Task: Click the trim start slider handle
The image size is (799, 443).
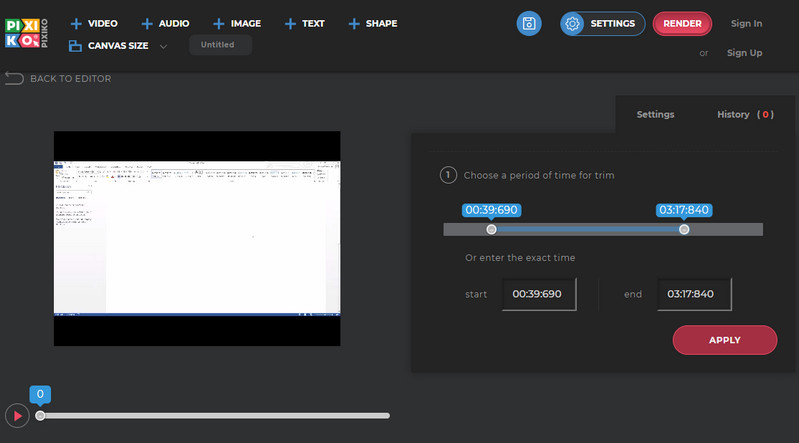Action: 491,229
